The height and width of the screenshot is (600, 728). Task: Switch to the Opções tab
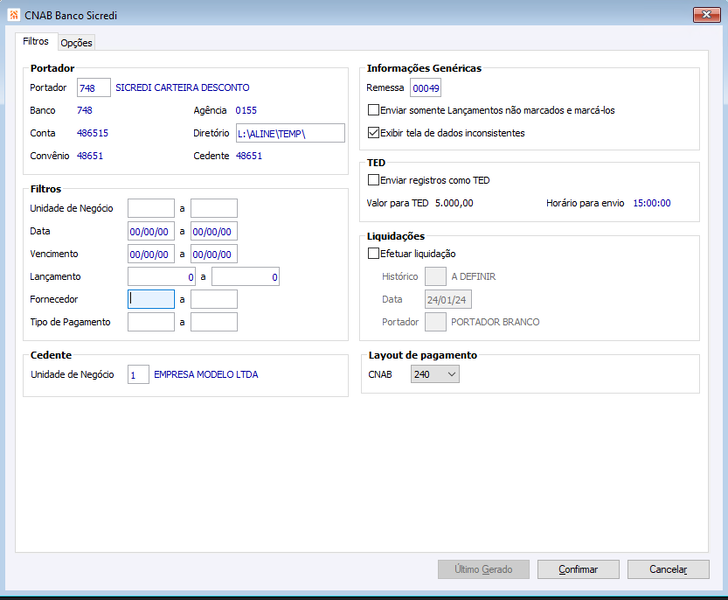pyautogui.click(x=77, y=43)
